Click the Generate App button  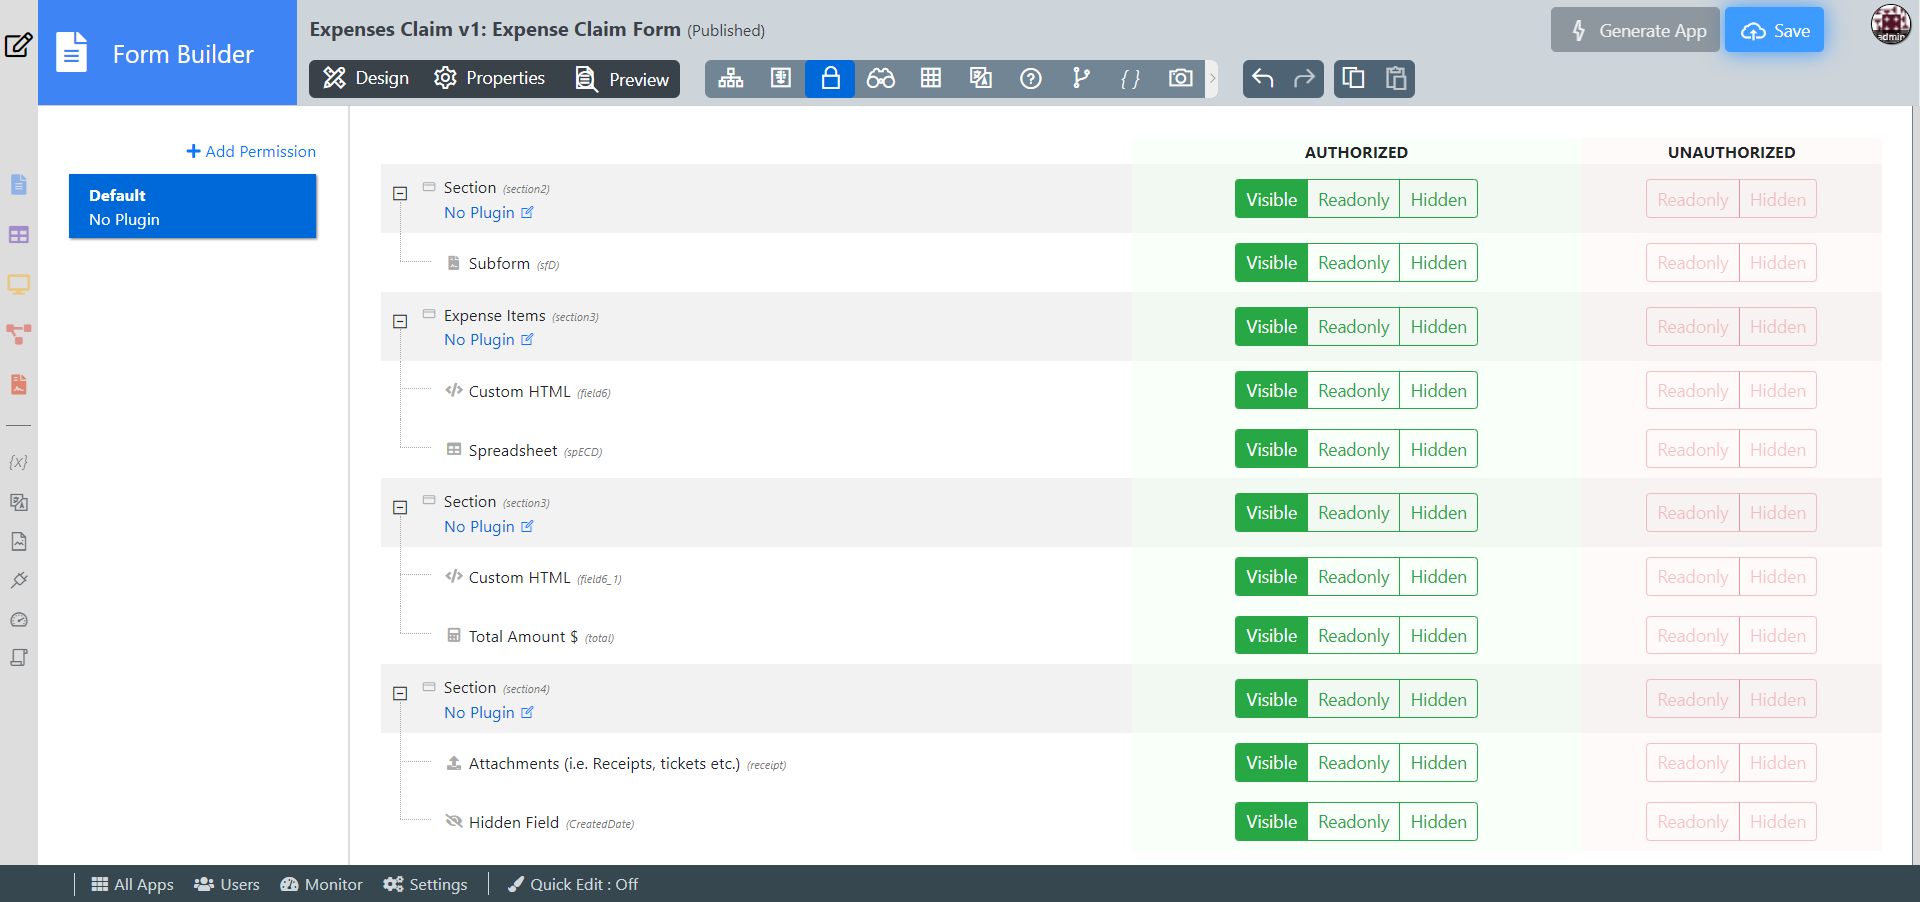click(1635, 30)
